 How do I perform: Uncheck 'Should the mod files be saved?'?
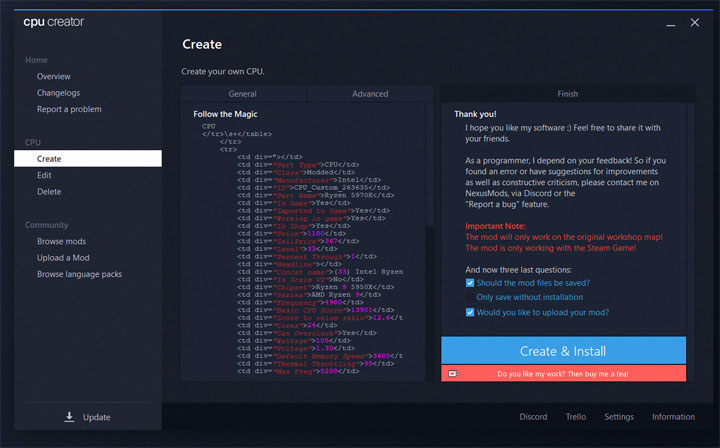coord(471,283)
